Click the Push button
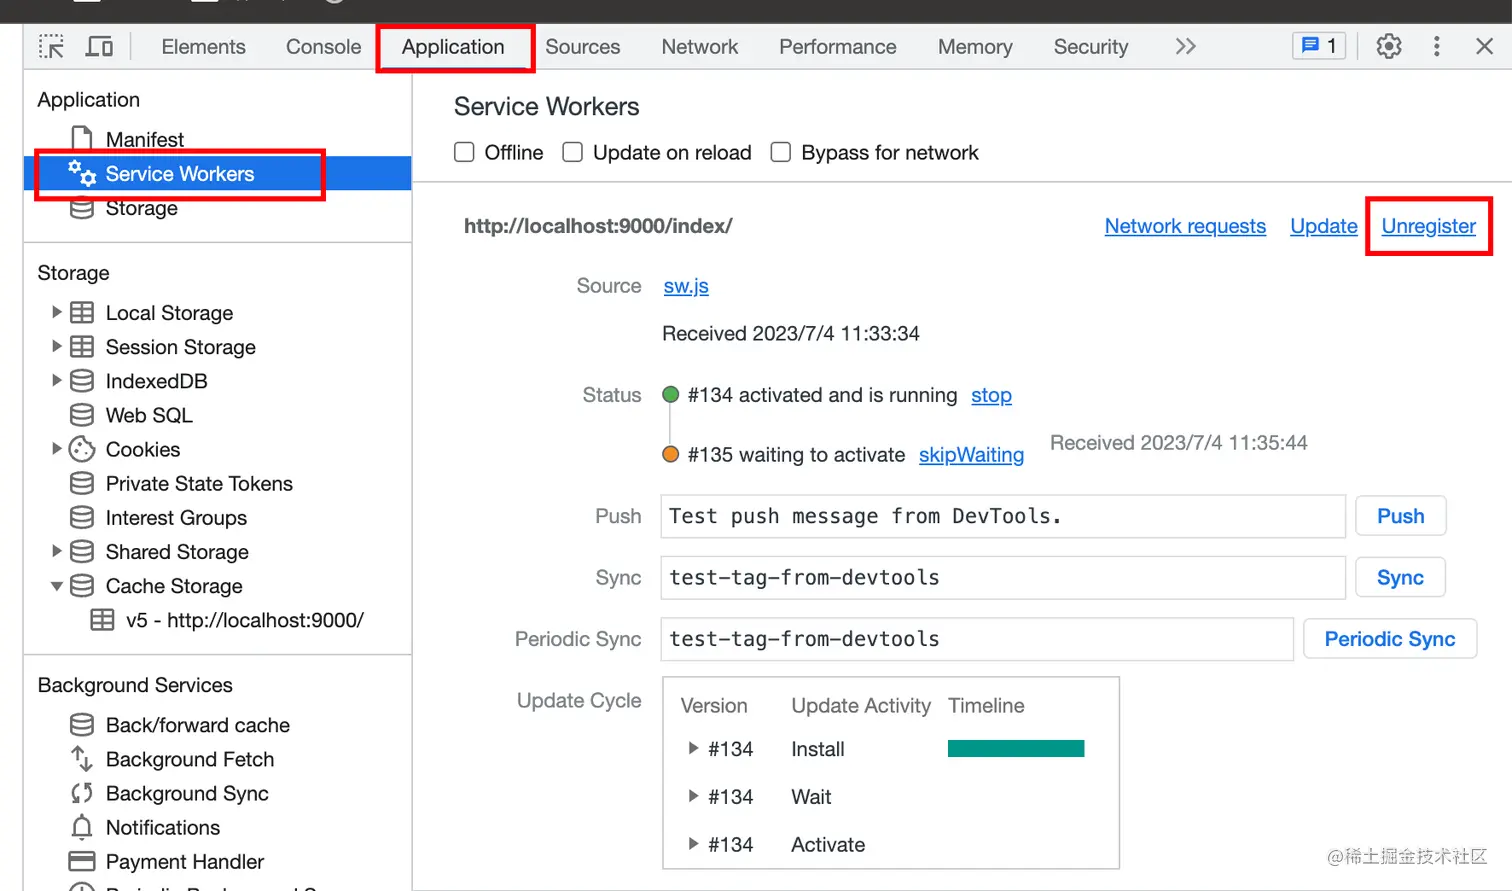The width and height of the screenshot is (1512, 891). (1400, 516)
